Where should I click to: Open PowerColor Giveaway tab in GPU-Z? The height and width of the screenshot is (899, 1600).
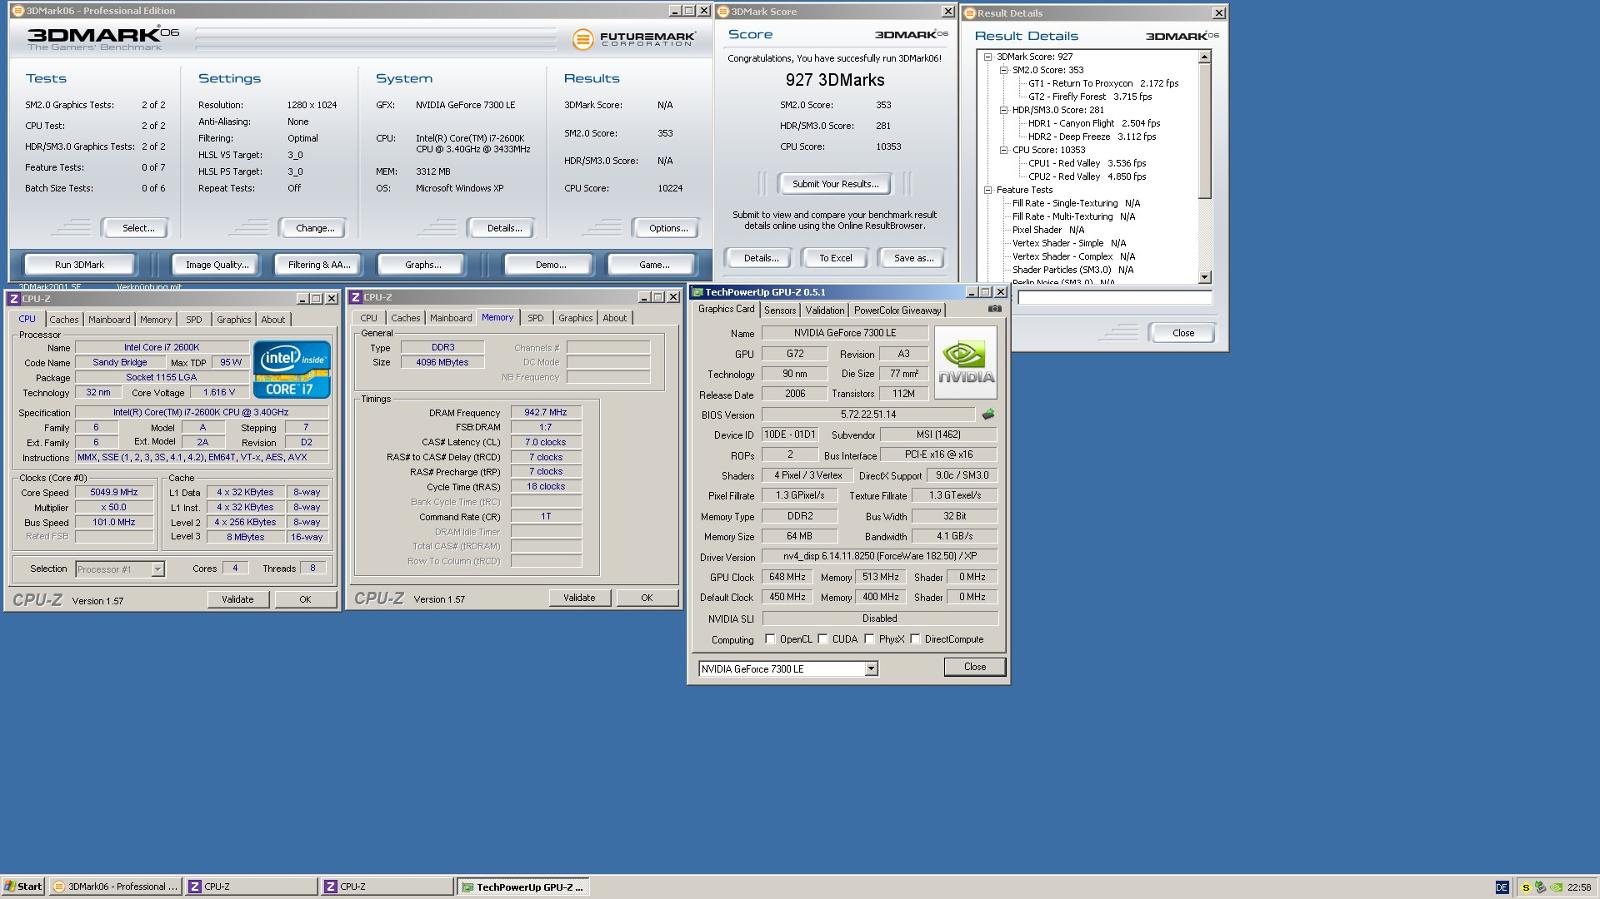click(897, 310)
